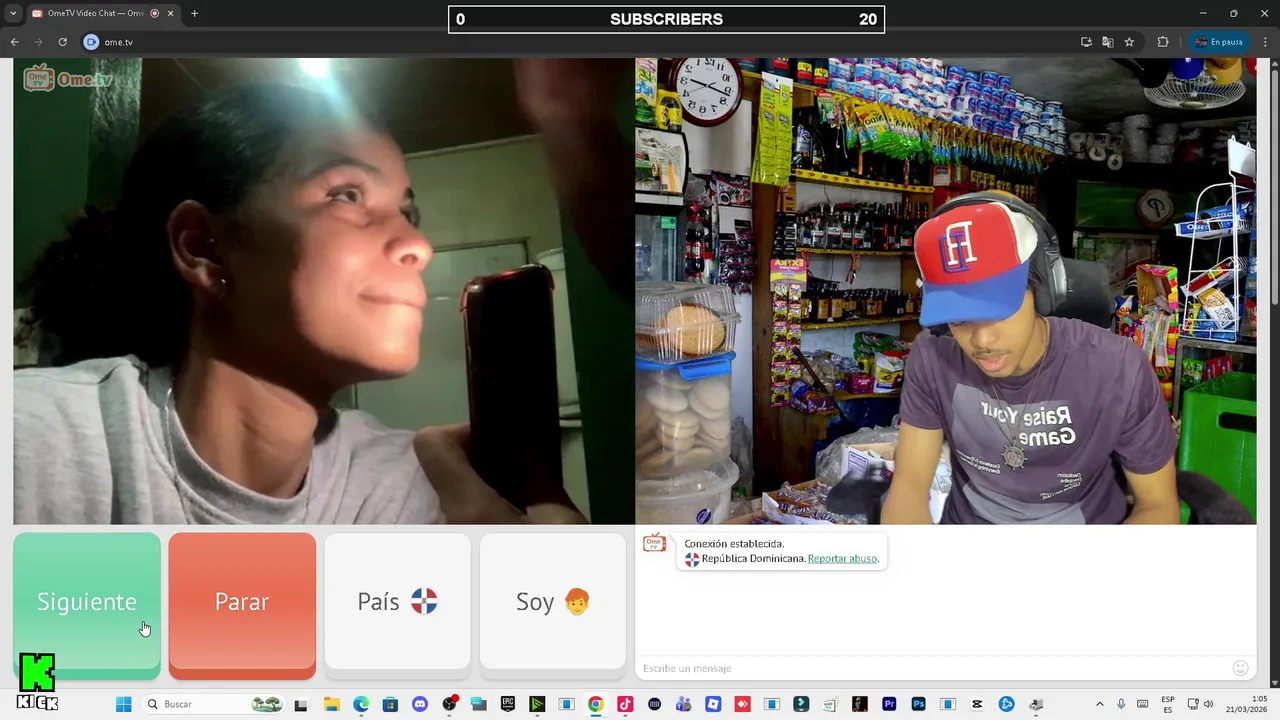The image size is (1280, 720).
Task: Open the País country selector
Action: click(397, 601)
